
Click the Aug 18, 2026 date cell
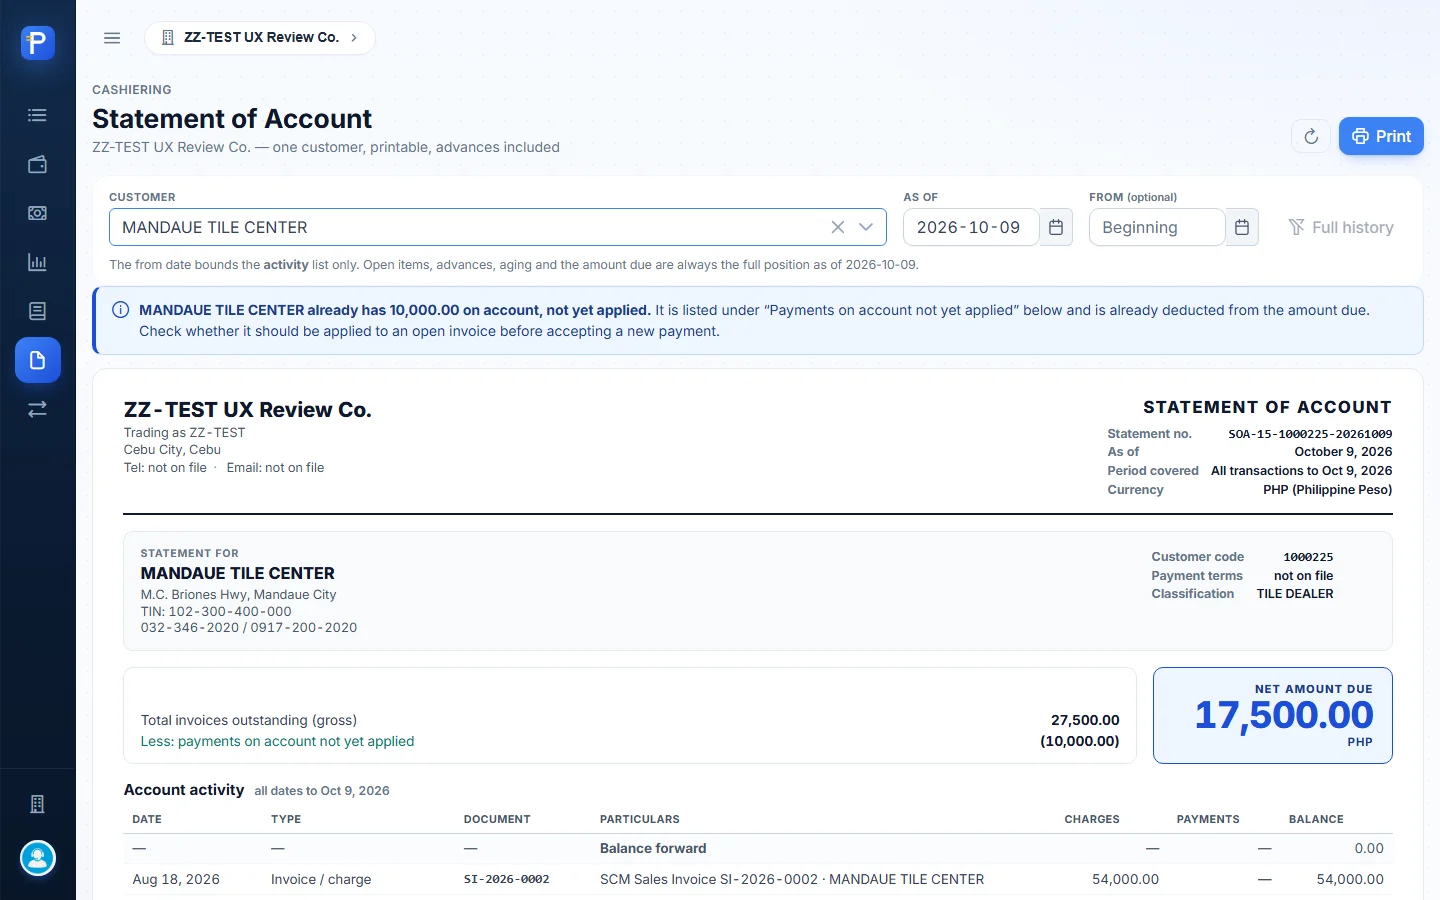(176, 879)
